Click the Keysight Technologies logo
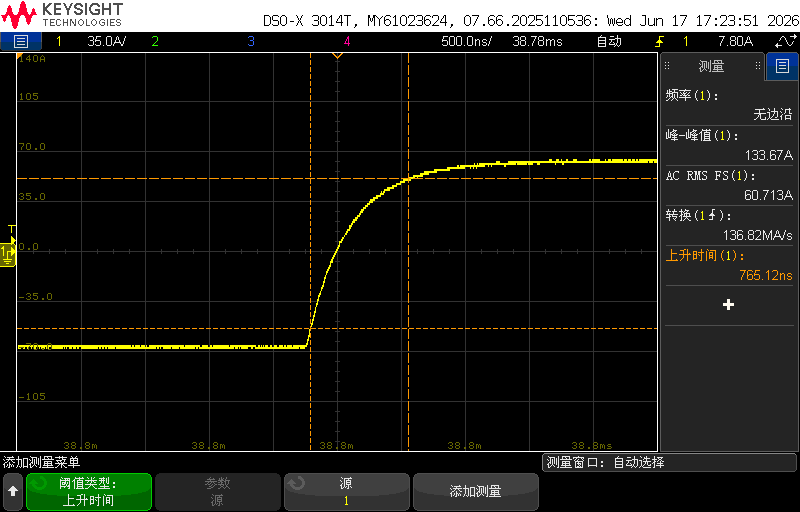The width and height of the screenshot is (800, 512). point(62,15)
